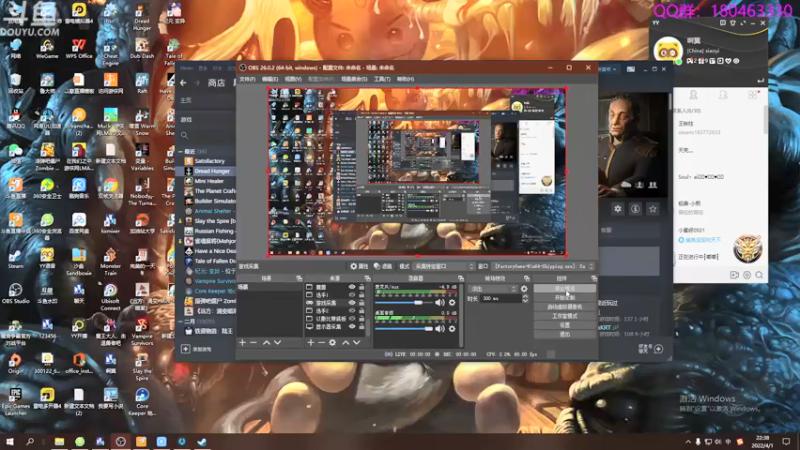
Task: Click 启动虚拟摄像机 virtual camera button
Action: click(564, 307)
